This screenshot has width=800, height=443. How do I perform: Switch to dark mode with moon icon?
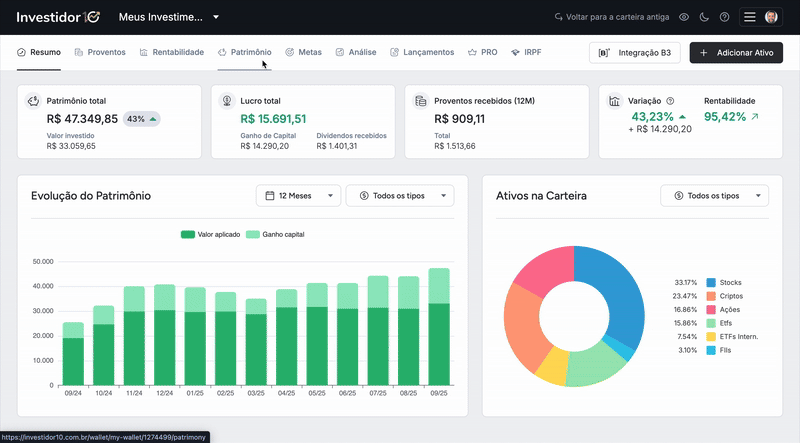[x=704, y=17]
